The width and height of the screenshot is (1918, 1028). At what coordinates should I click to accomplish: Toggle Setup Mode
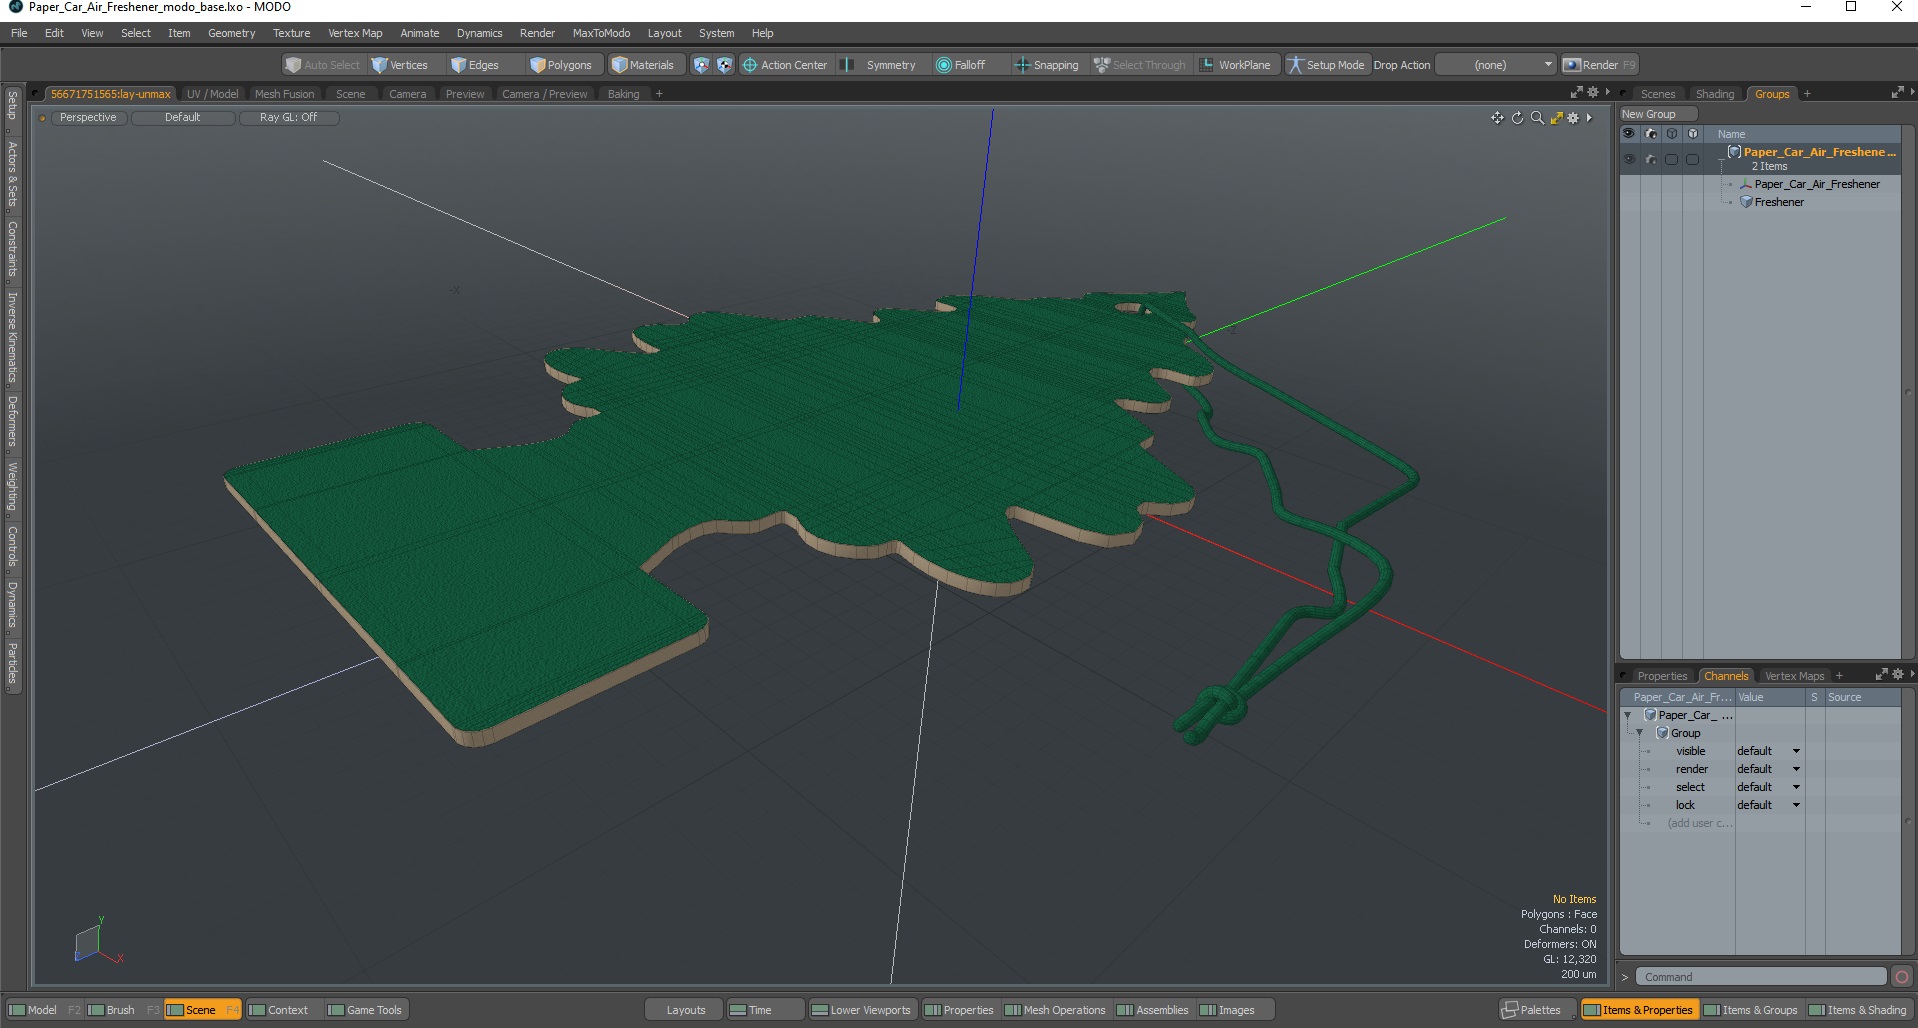click(1326, 65)
